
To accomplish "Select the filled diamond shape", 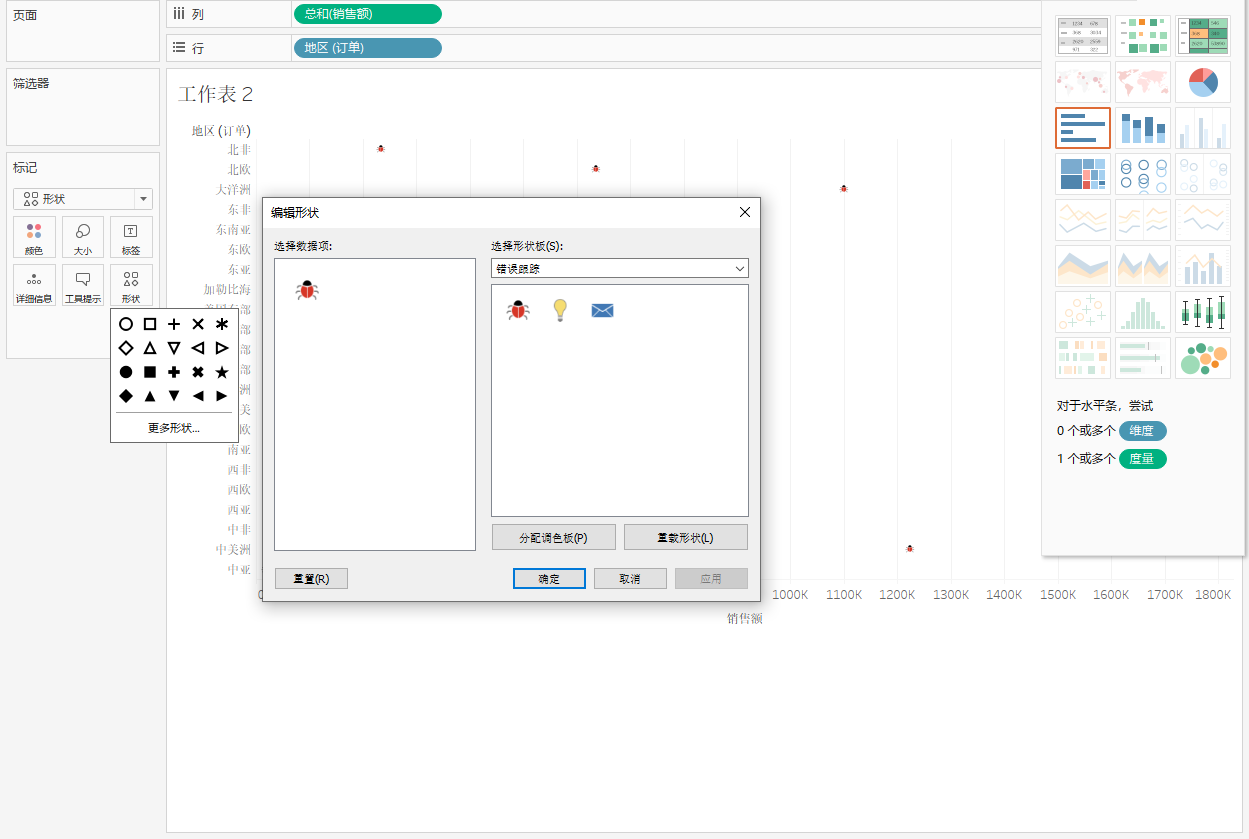I will 126,396.
